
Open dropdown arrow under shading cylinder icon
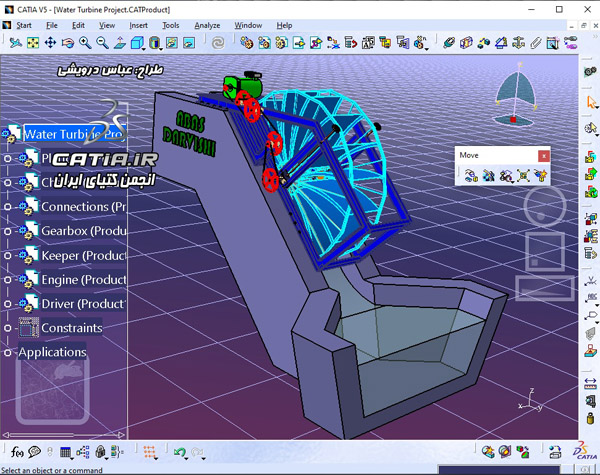pyautogui.click(x=161, y=49)
